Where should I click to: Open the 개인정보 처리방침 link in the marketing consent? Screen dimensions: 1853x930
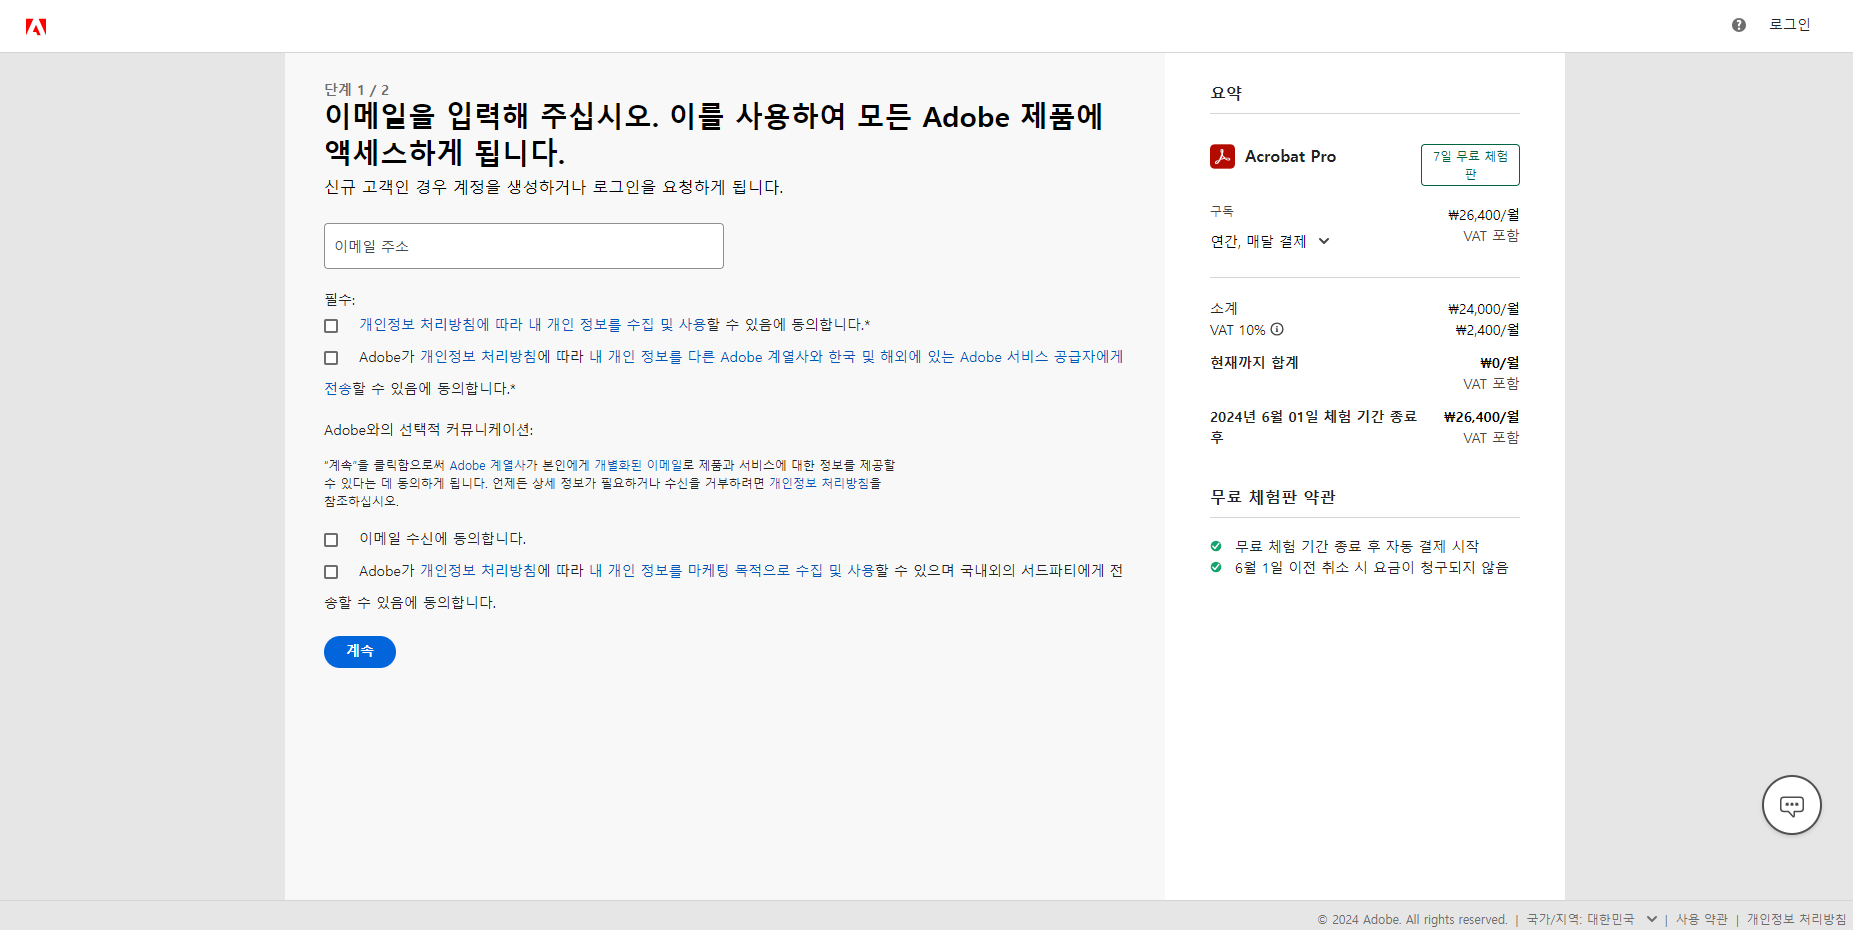(478, 571)
